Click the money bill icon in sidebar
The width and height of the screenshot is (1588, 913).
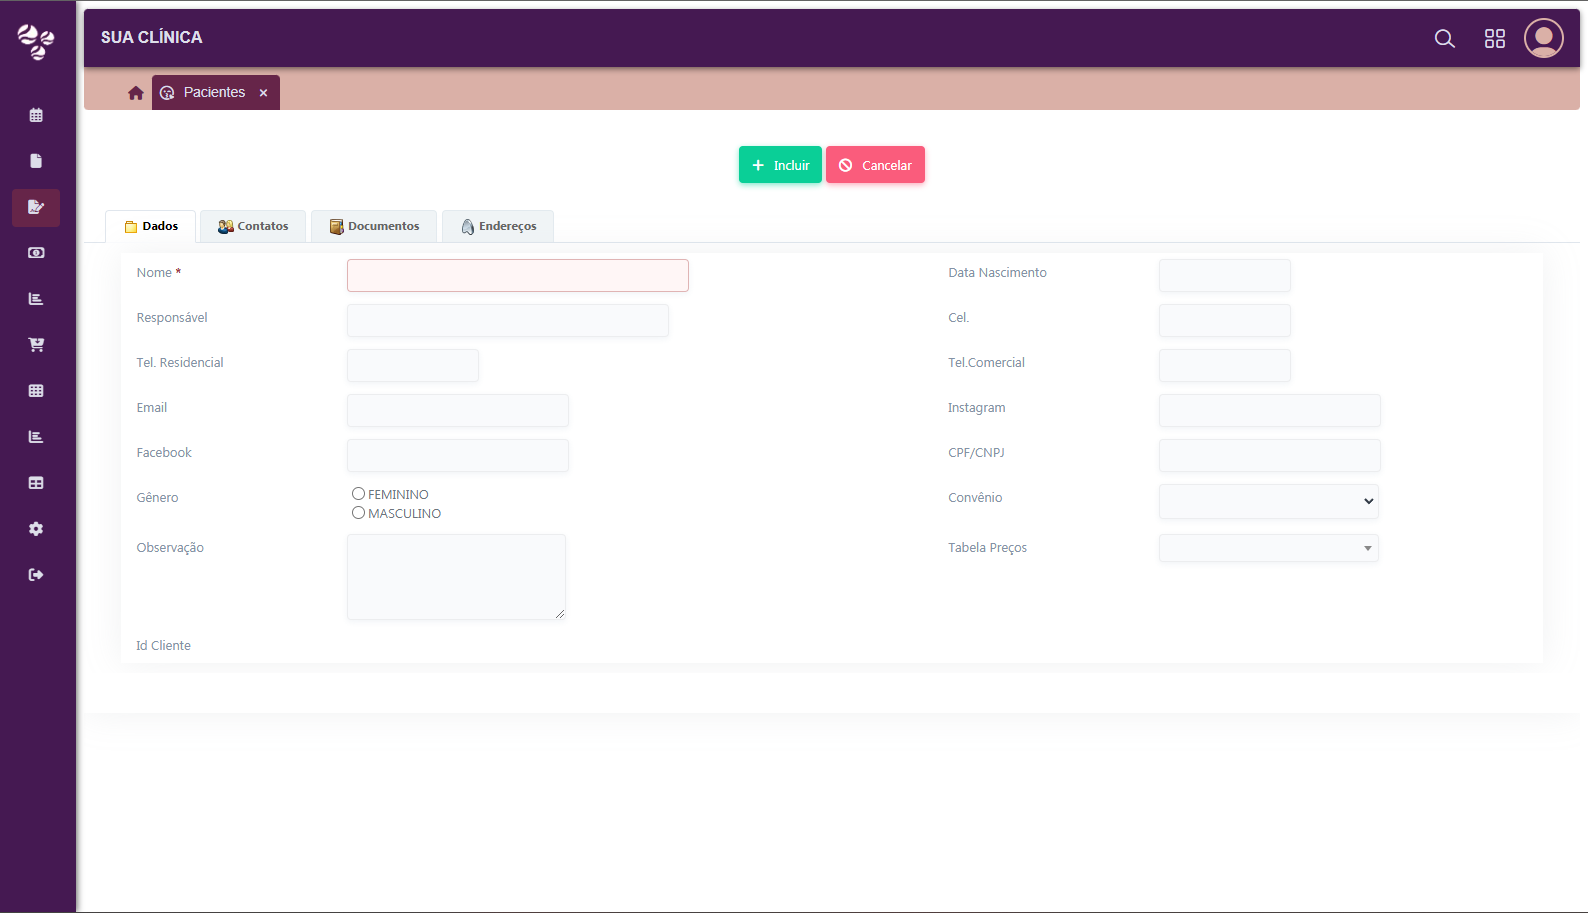point(36,253)
